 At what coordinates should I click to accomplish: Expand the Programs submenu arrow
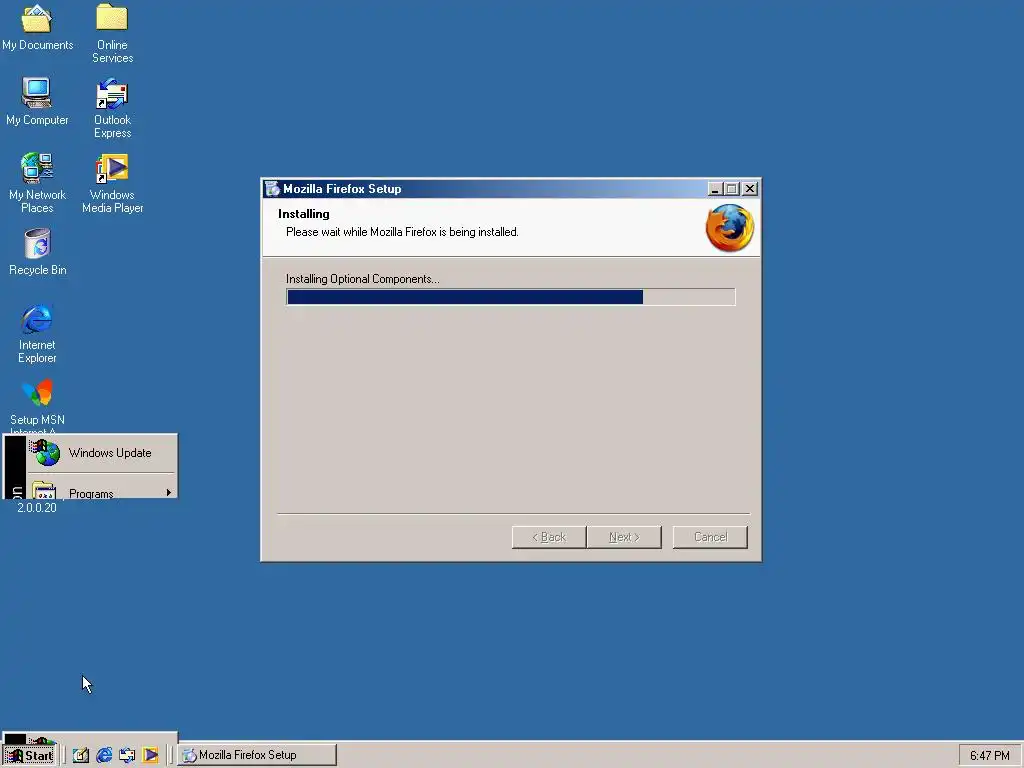click(168, 492)
